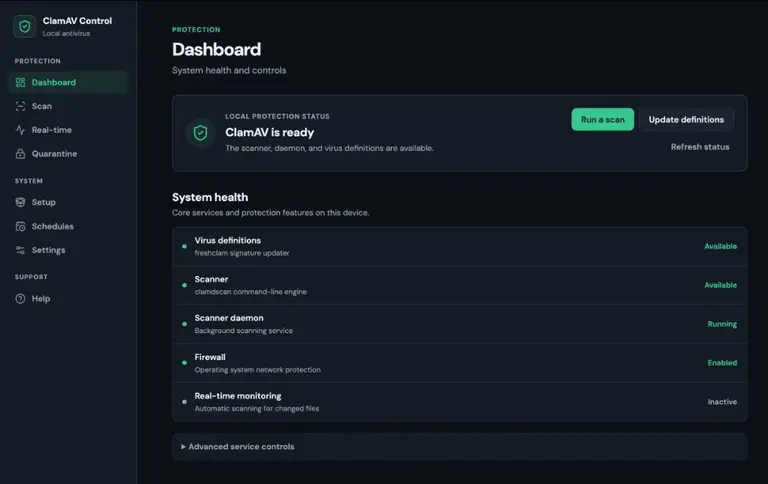This screenshot has height=484, width=768.
Task: Click the Real-time pulse icon
Action: point(20,130)
